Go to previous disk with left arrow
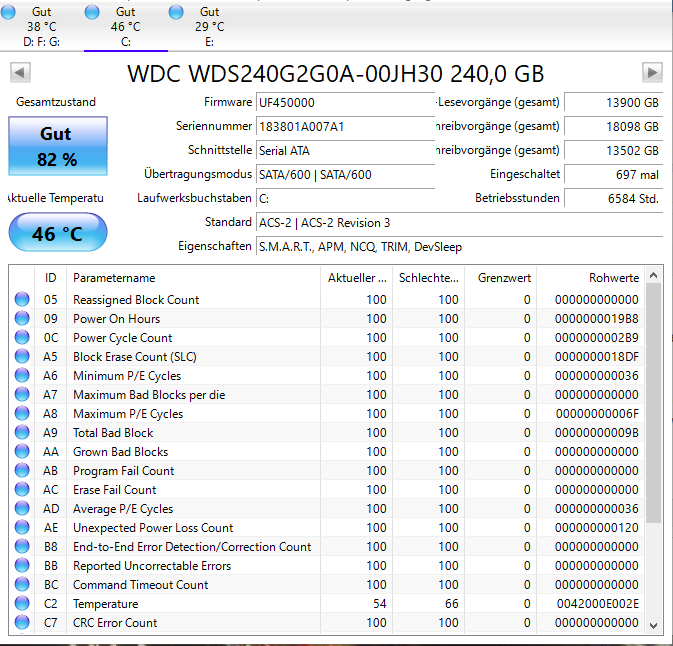 point(20,72)
